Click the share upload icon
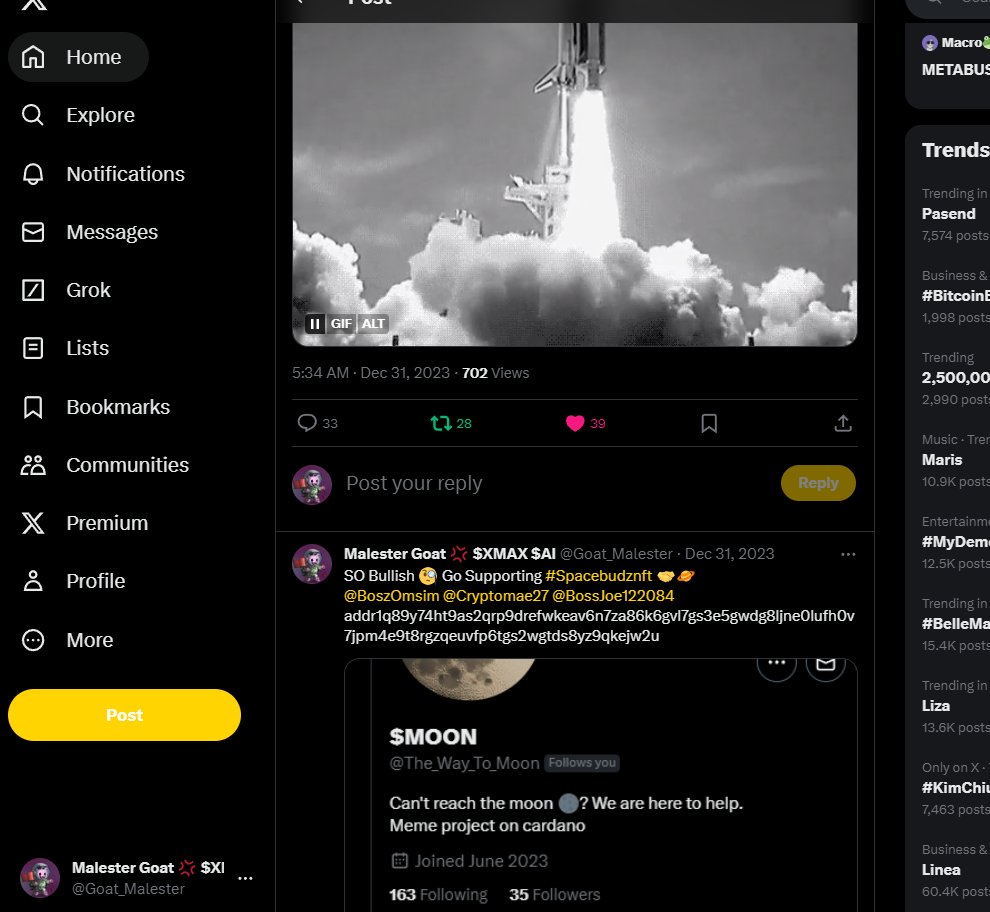 [x=843, y=423]
